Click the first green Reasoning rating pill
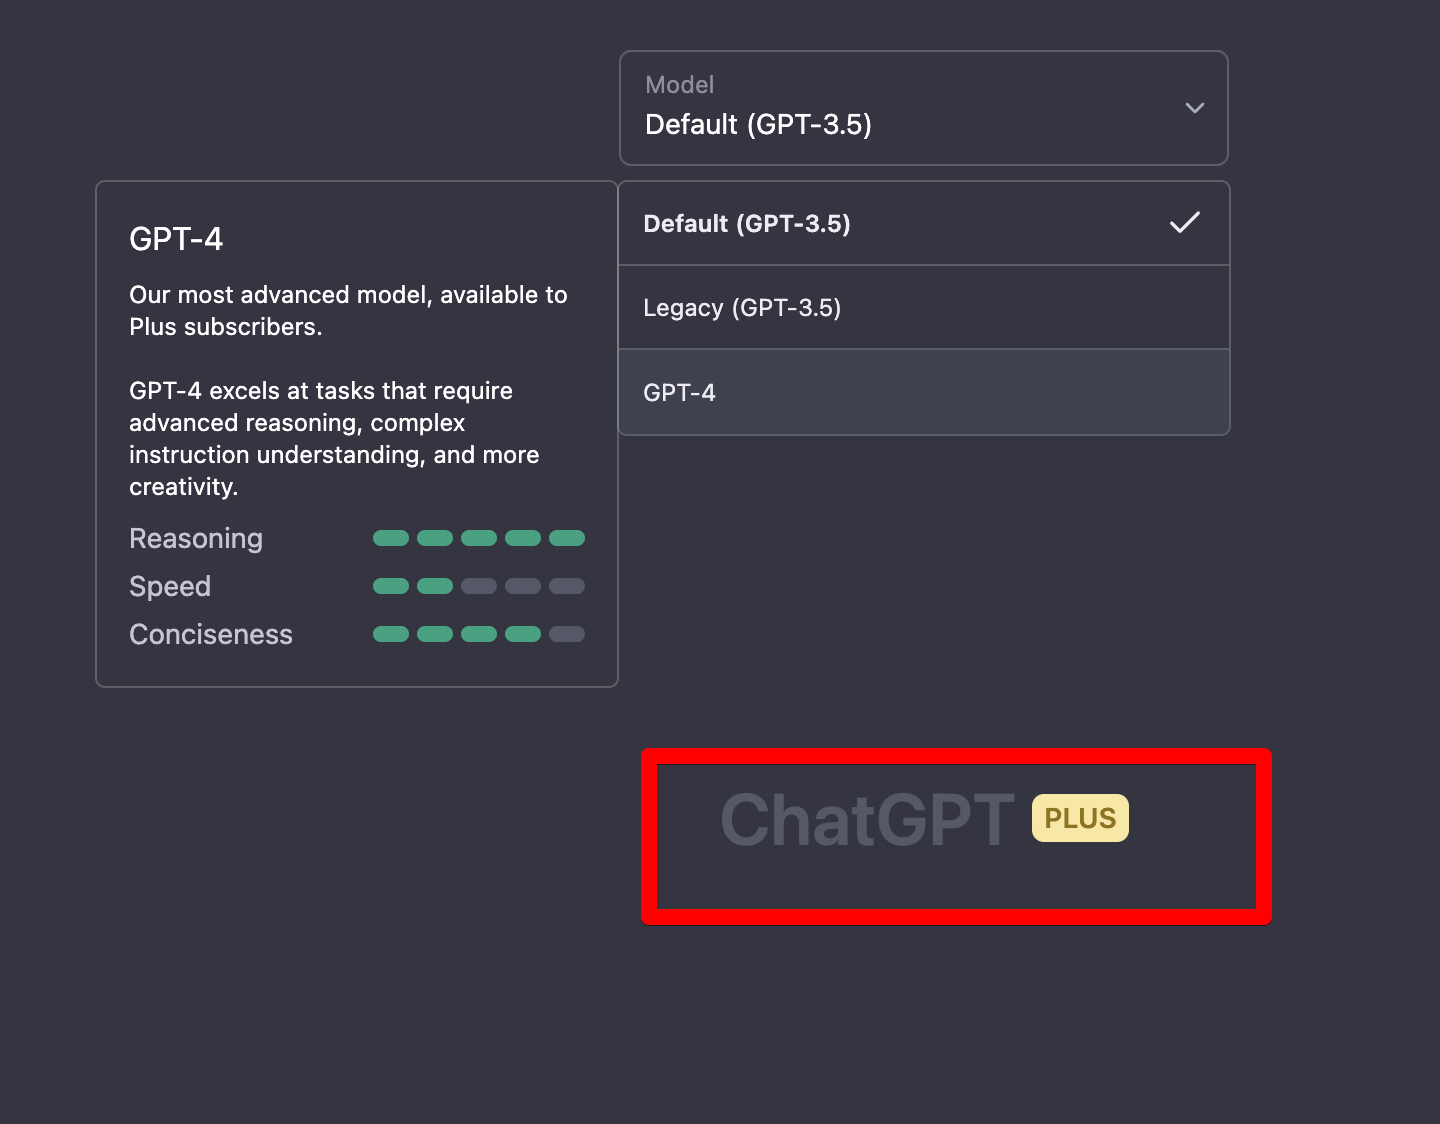 click(391, 538)
